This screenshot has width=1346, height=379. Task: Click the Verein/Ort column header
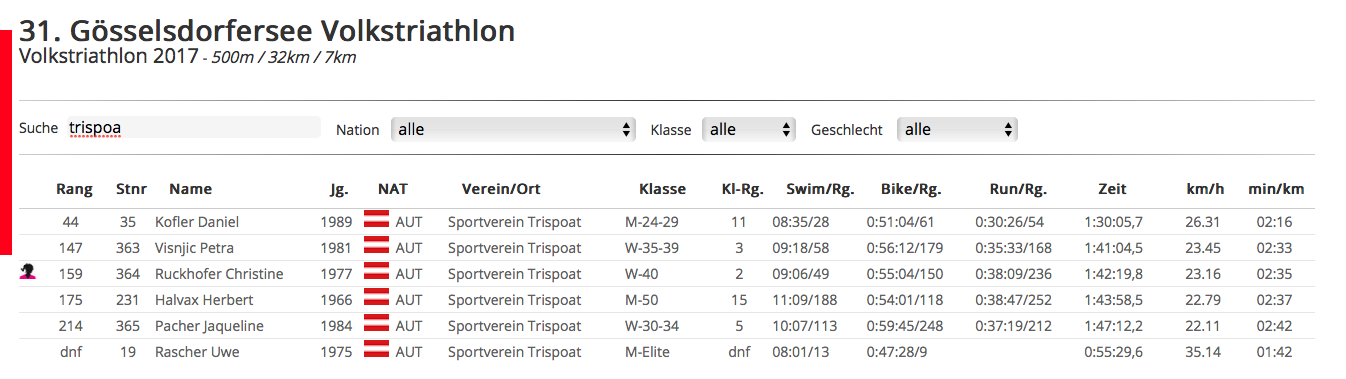[x=501, y=188]
